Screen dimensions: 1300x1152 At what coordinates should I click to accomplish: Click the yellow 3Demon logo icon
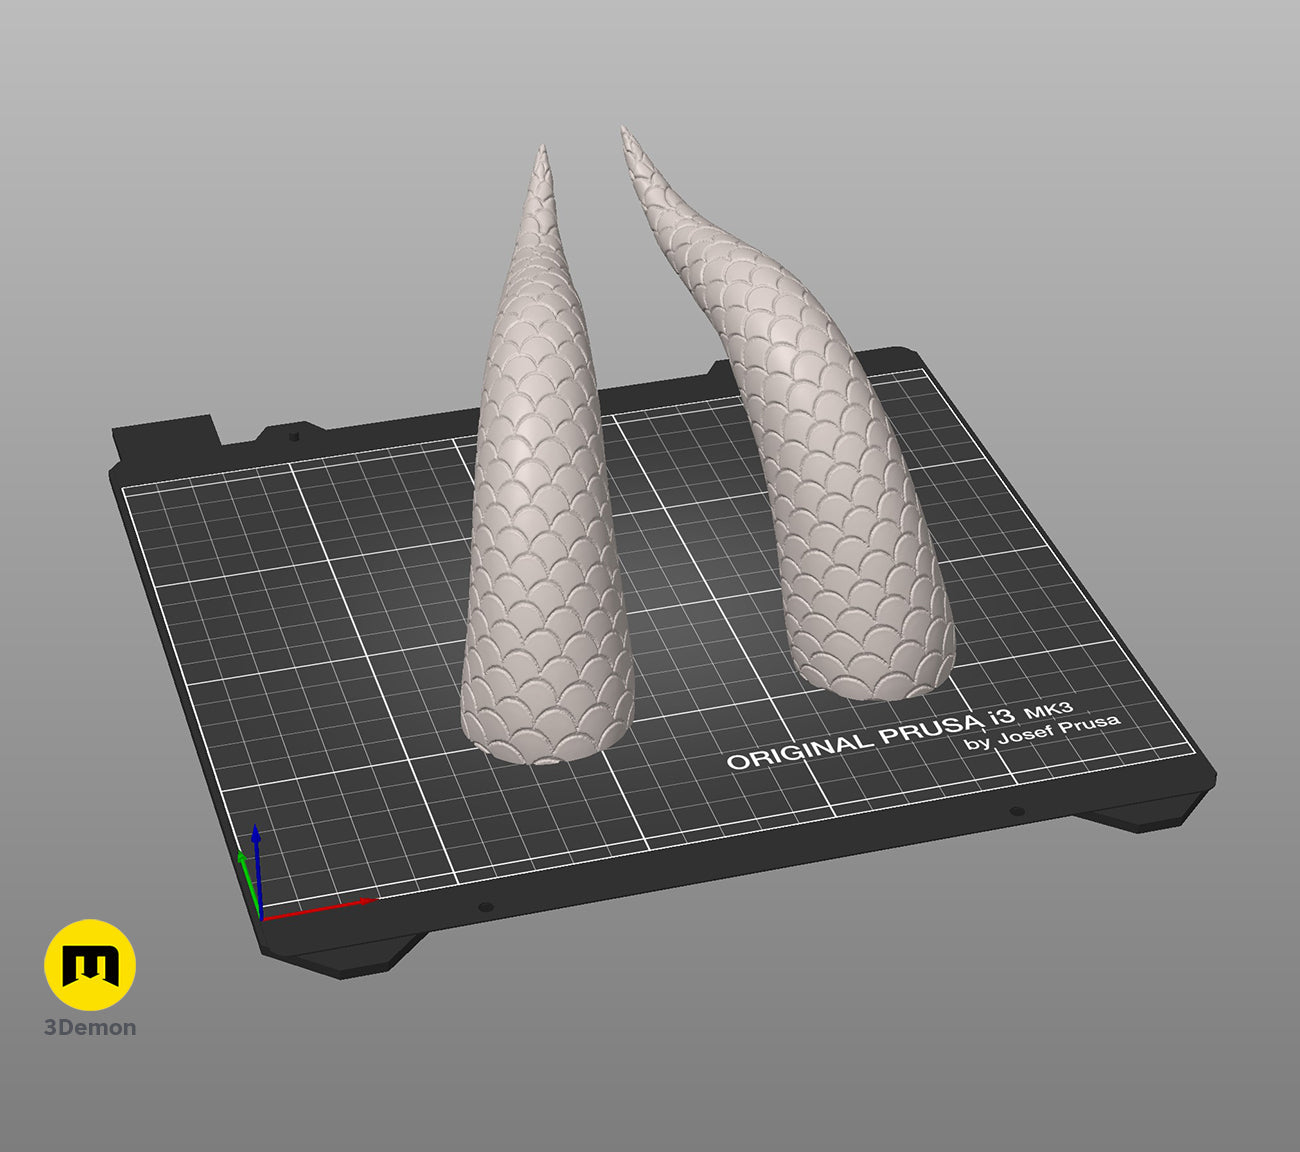[90, 964]
